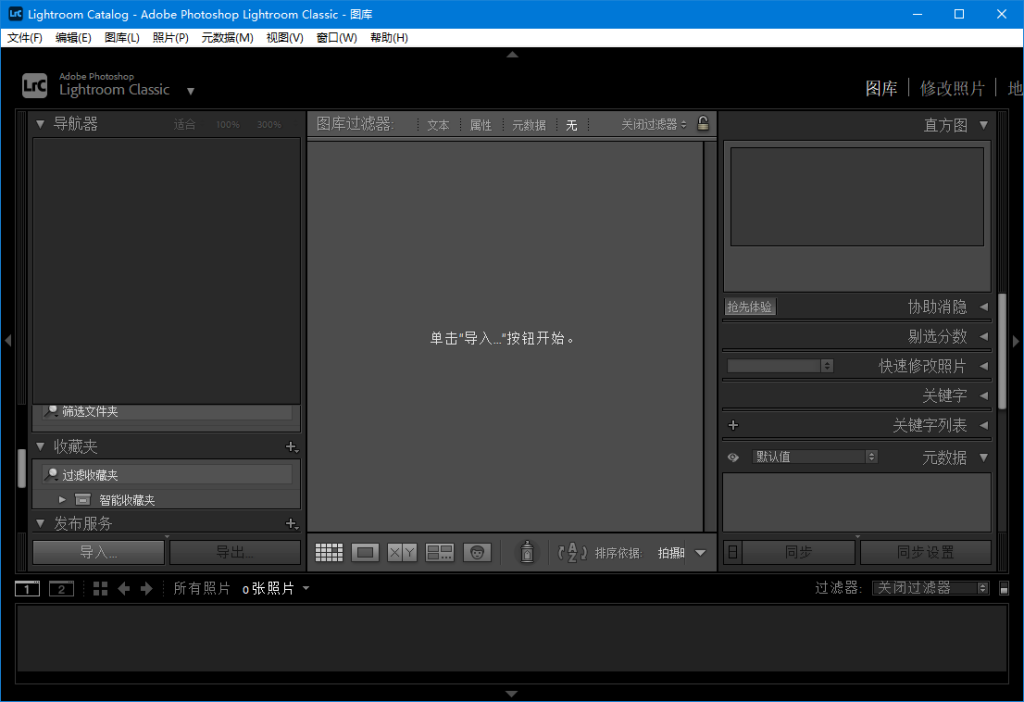Open the 默认值 metadata preset dropdown
Image resolution: width=1024 pixels, height=702 pixels.
814,457
